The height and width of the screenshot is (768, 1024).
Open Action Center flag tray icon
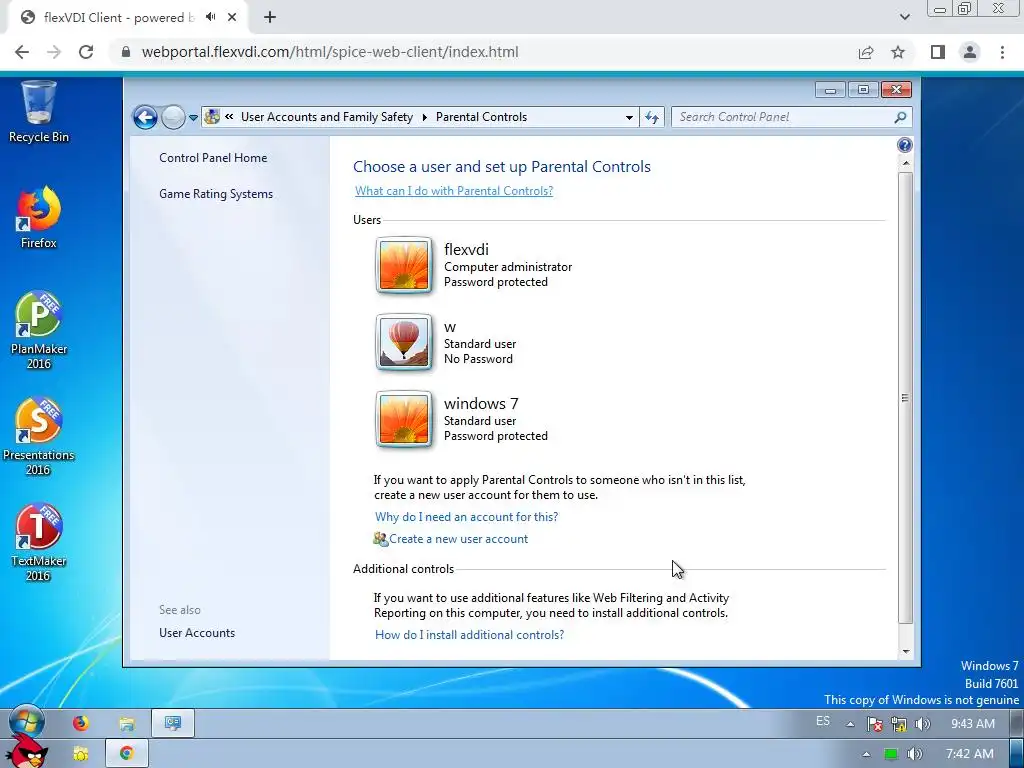point(874,724)
